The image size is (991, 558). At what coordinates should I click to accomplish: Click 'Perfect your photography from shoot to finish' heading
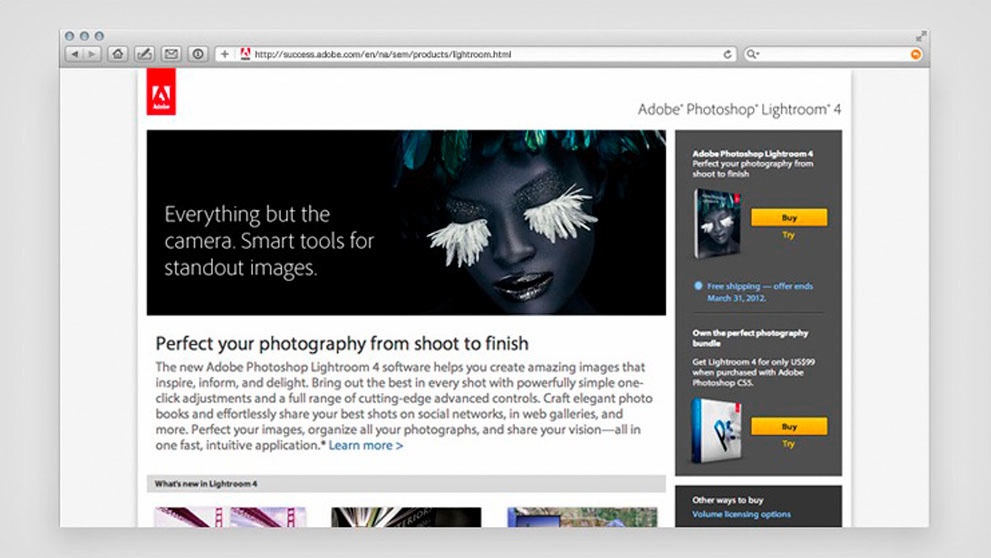[x=342, y=344]
